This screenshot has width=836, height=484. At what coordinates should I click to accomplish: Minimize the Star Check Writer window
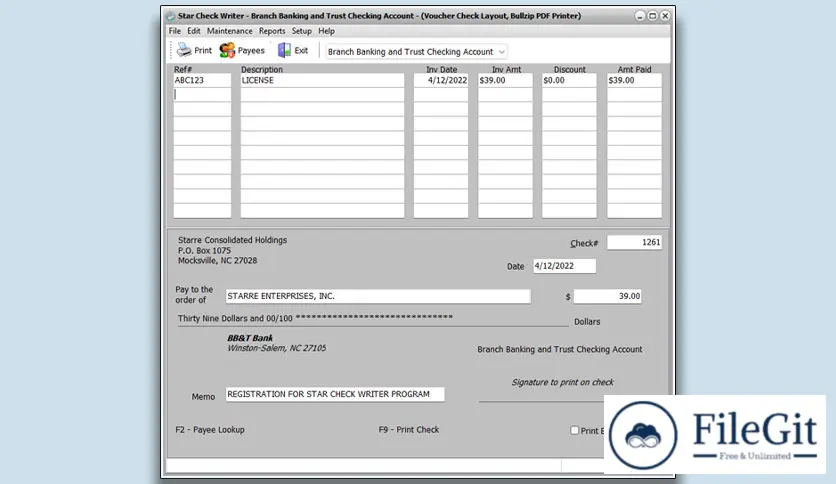click(640, 16)
